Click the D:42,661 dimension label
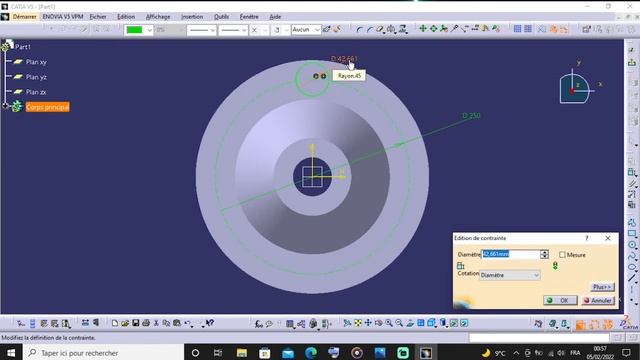 click(x=344, y=59)
